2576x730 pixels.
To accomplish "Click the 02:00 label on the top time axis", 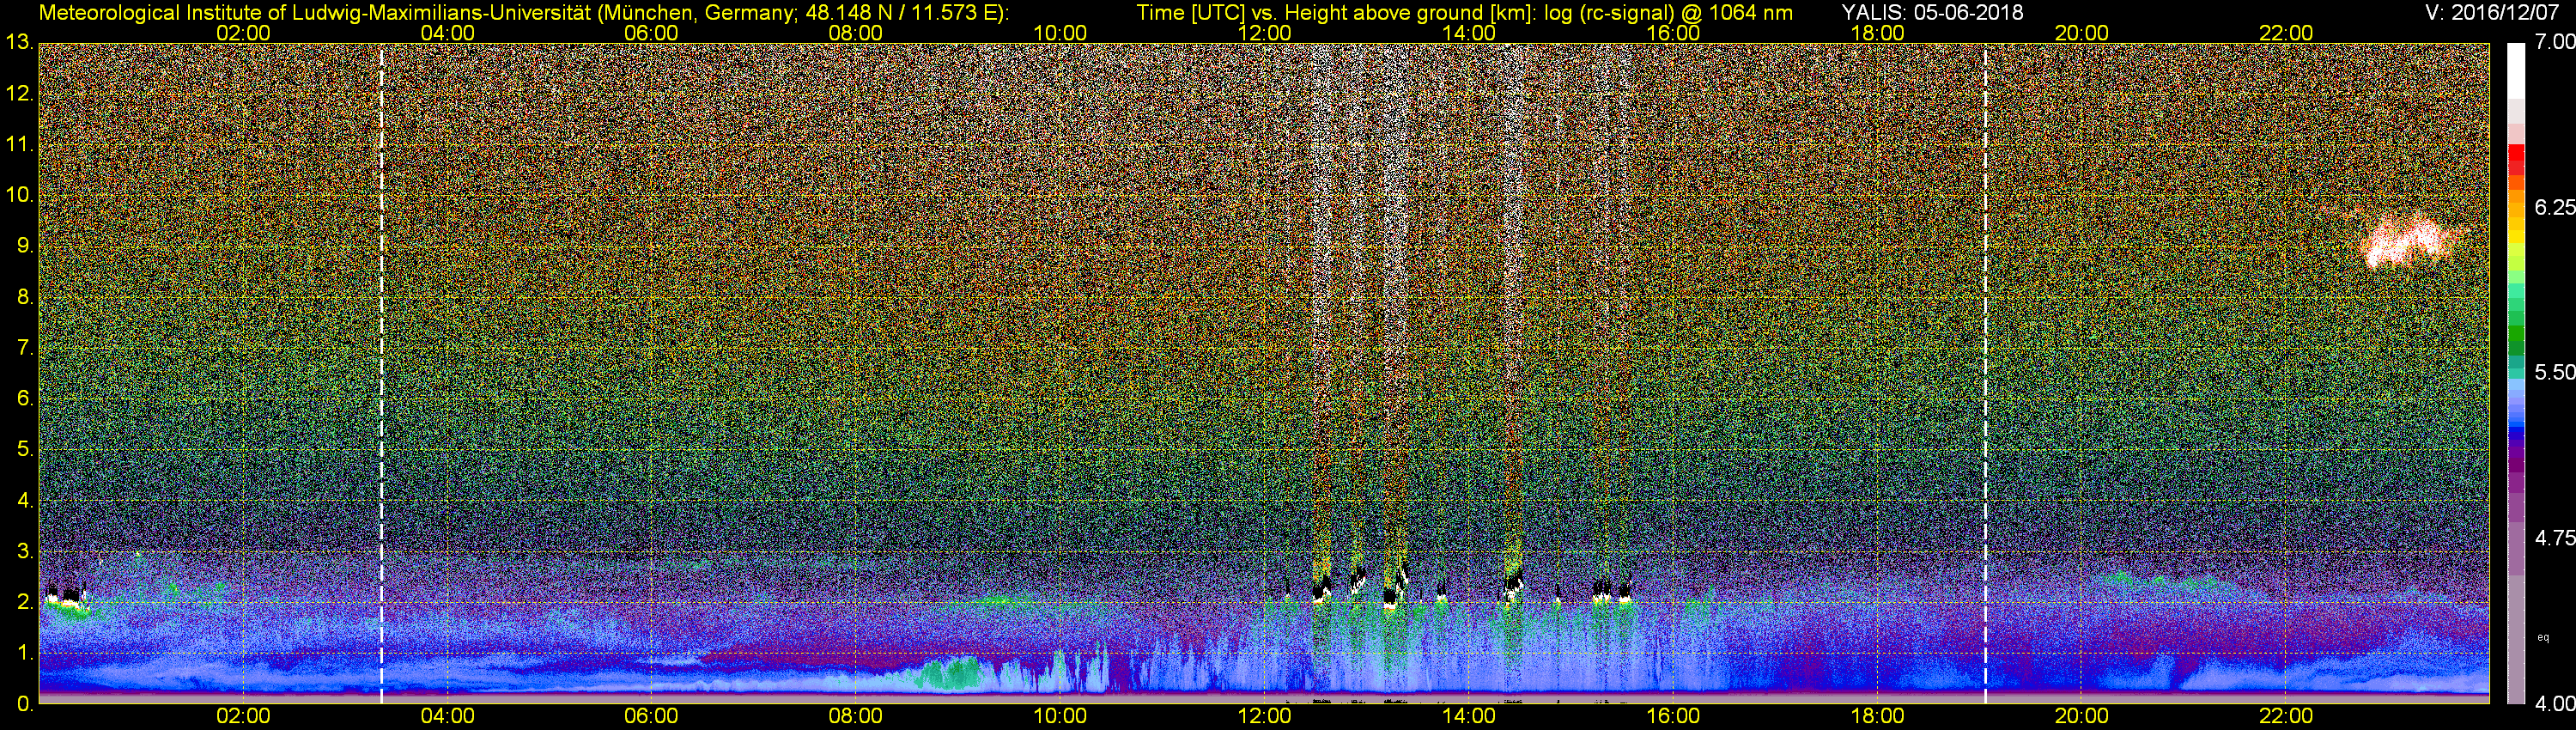I will tap(243, 33).
